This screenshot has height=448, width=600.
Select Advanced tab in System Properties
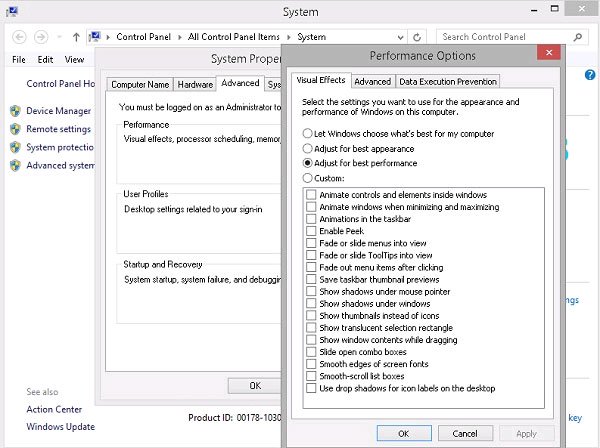pos(240,83)
